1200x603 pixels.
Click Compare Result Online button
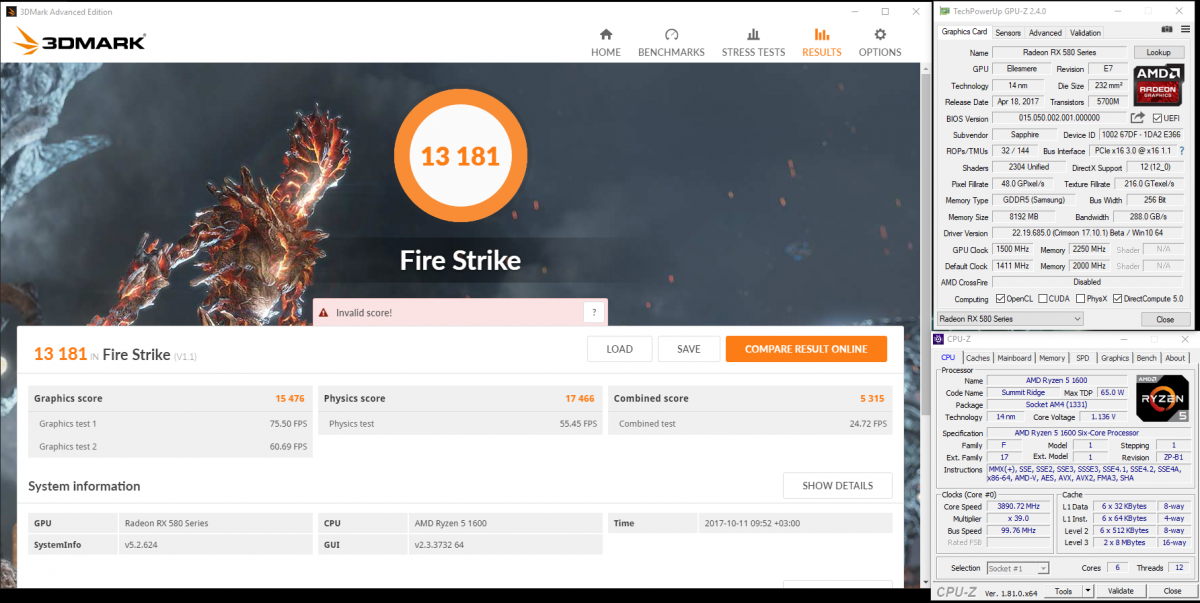pyautogui.click(x=806, y=349)
